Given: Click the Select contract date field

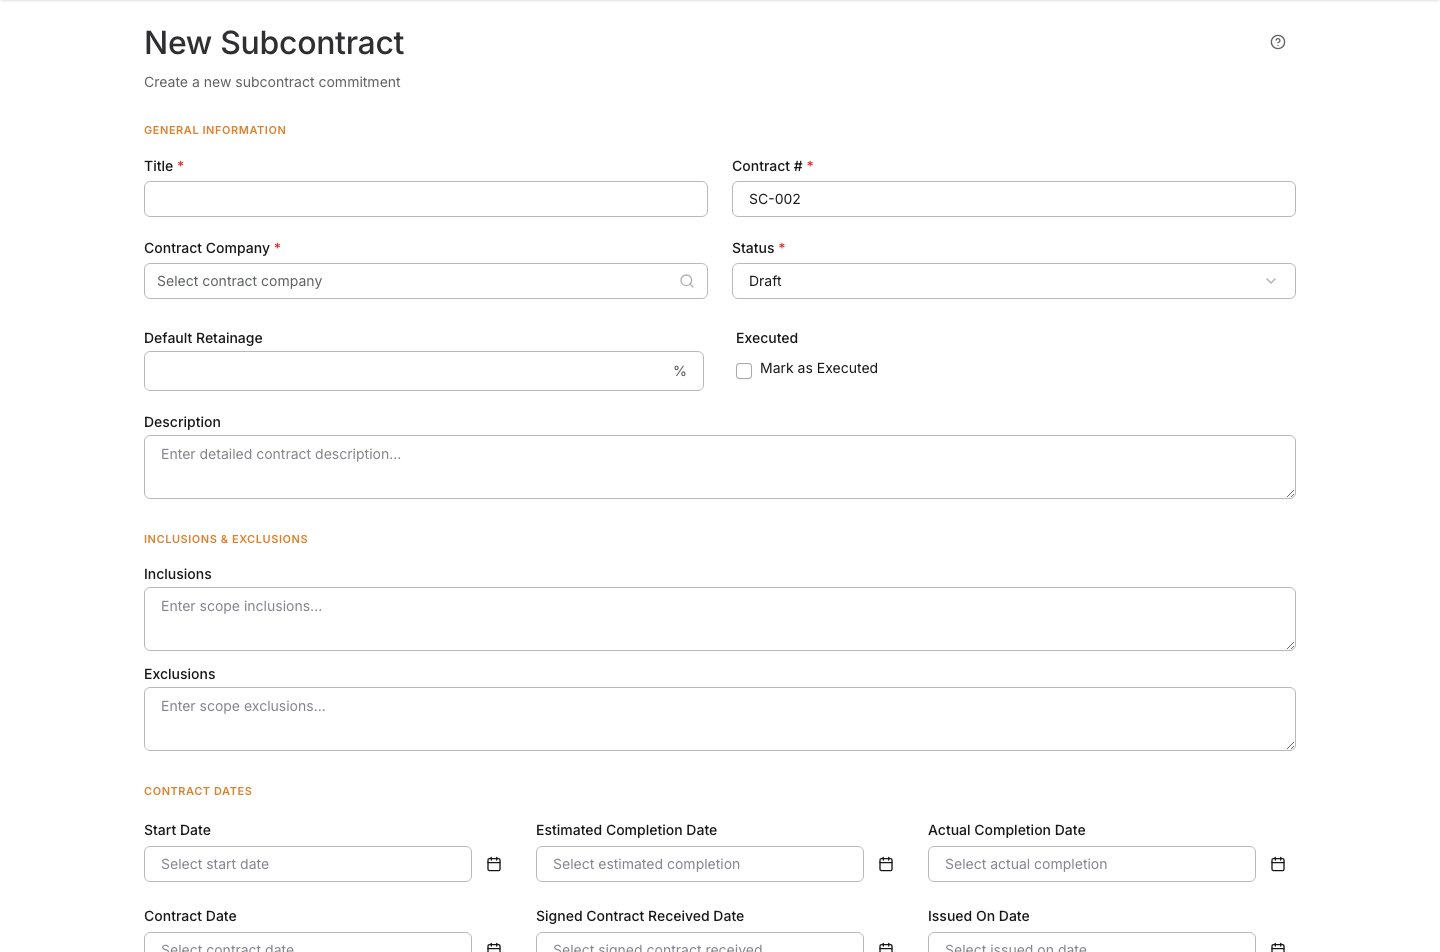Looking at the screenshot, I should coord(308,942).
